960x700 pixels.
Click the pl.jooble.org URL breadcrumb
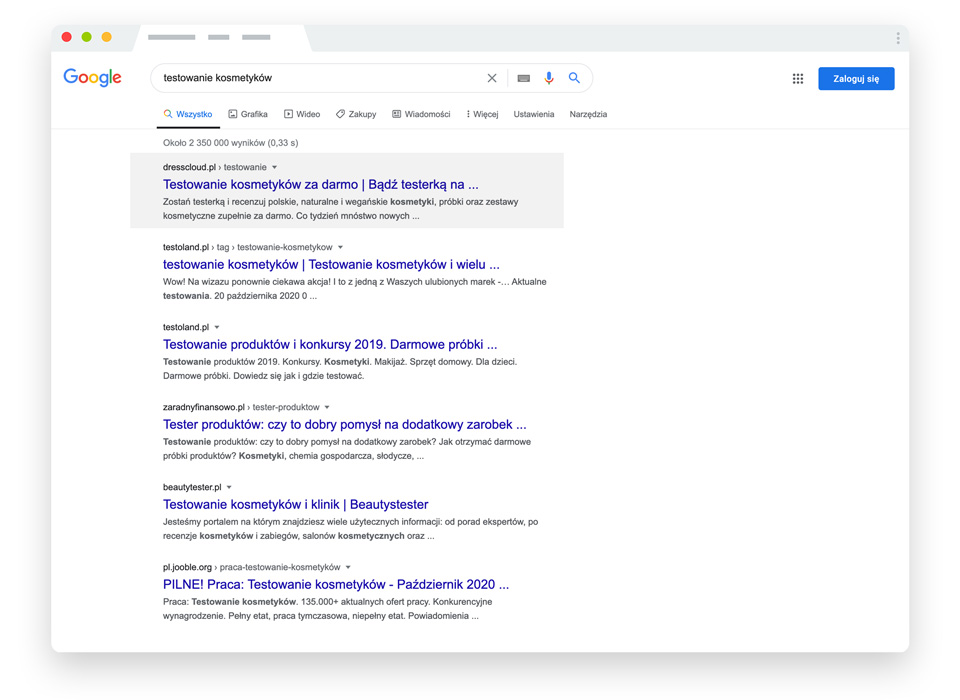[x=252, y=567]
